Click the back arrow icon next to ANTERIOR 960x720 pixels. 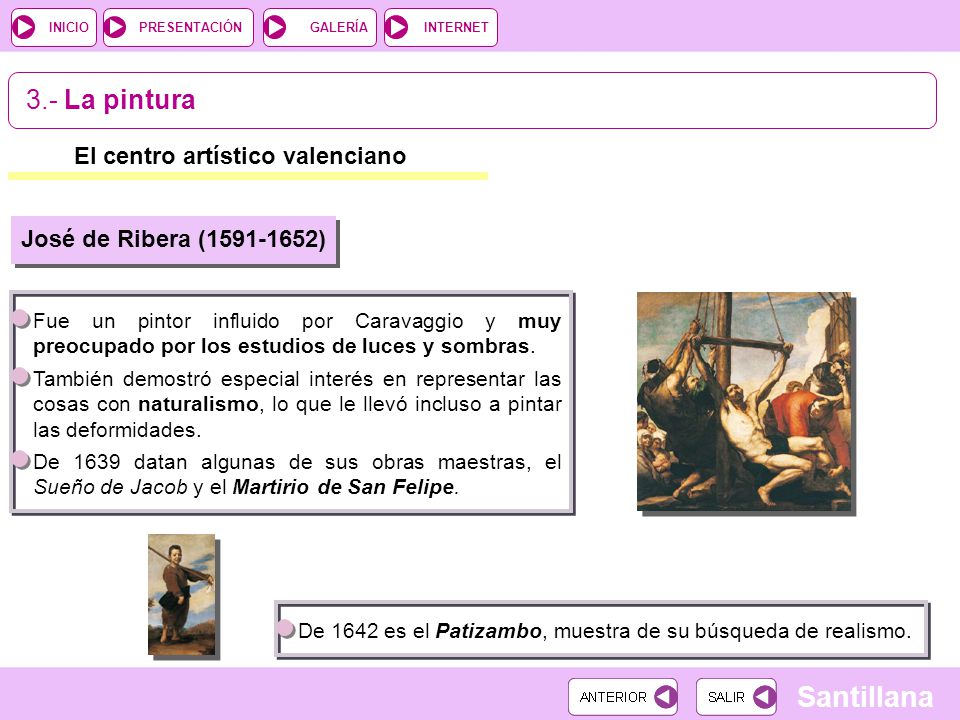tap(665, 696)
